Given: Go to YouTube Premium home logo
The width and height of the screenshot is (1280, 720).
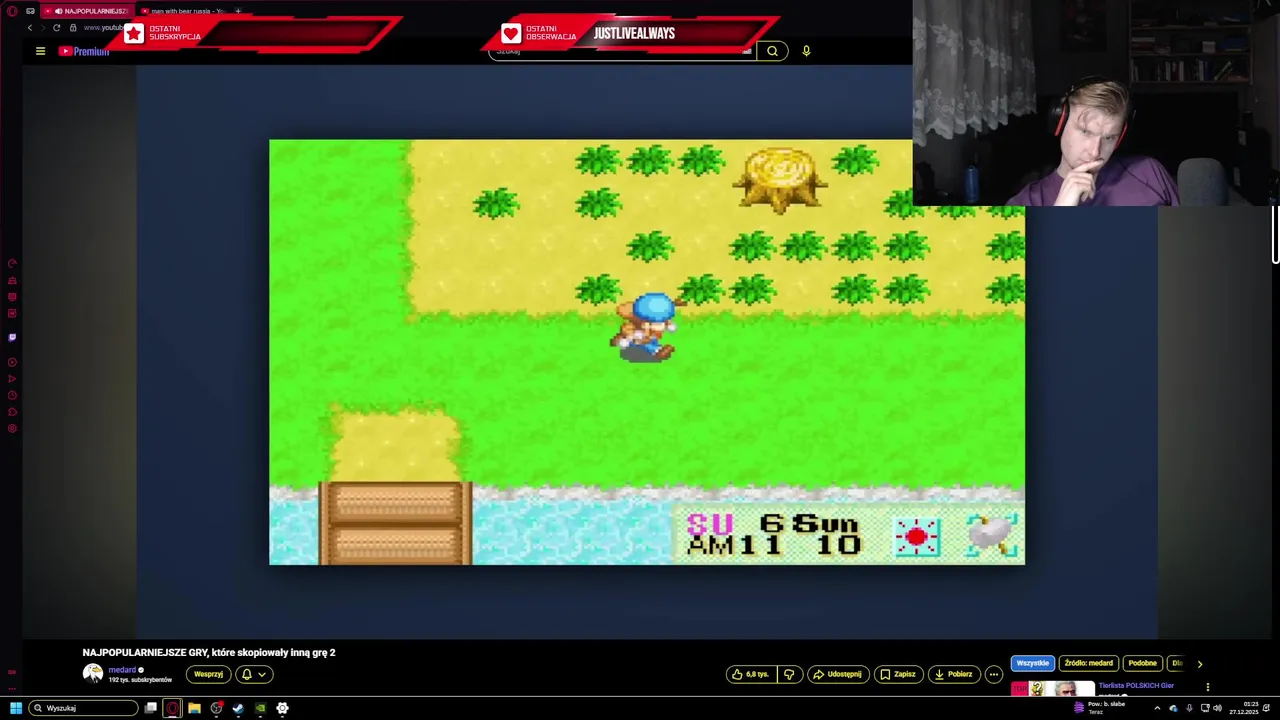Looking at the screenshot, I should point(84,51).
